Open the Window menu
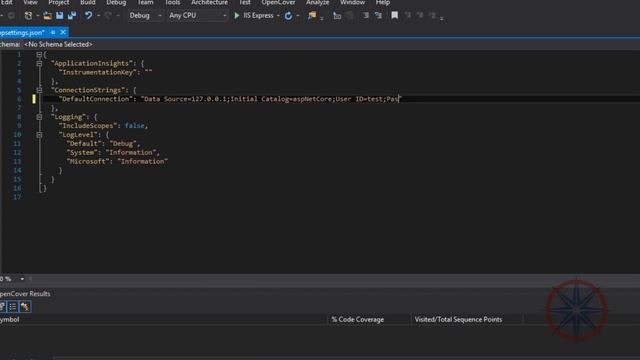640x360 pixels. (x=353, y=2)
